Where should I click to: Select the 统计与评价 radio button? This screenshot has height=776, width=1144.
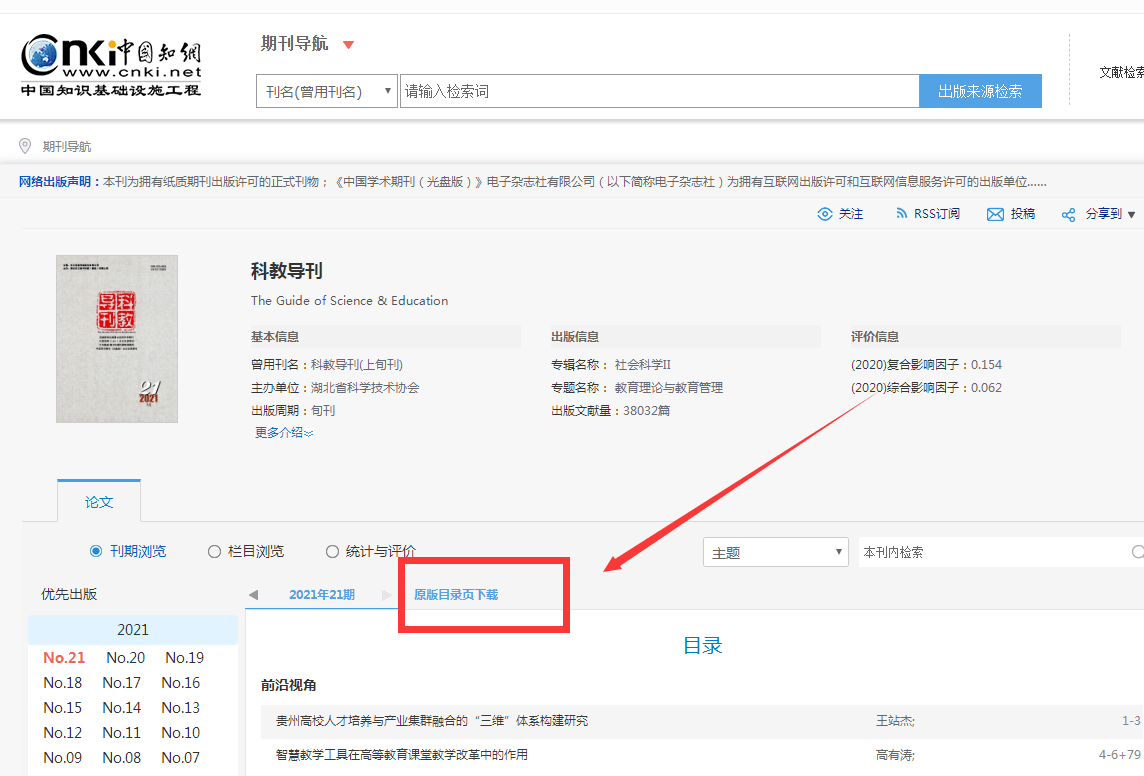click(332, 551)
